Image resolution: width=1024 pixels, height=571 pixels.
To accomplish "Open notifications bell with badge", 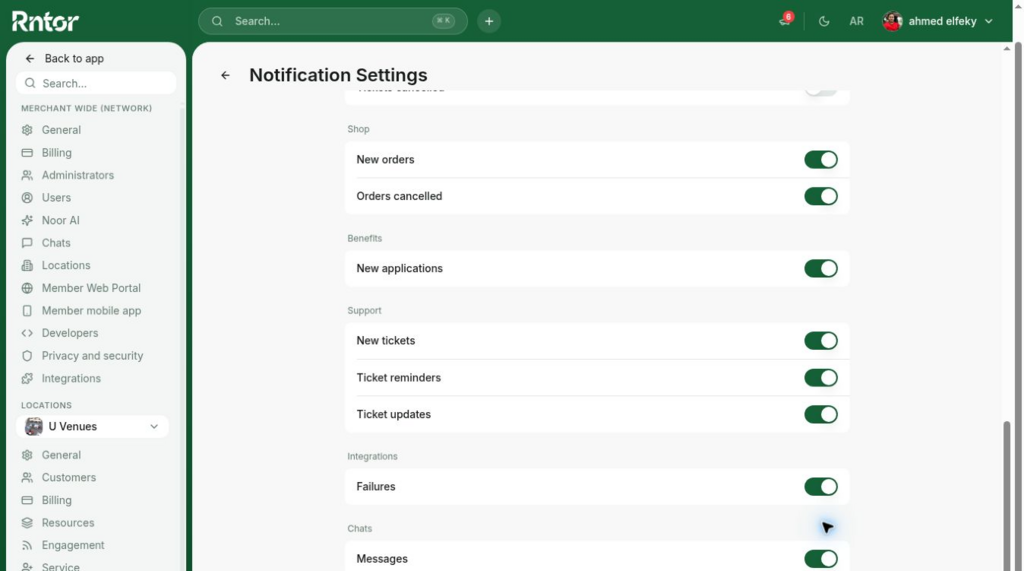I will [784, 21].
